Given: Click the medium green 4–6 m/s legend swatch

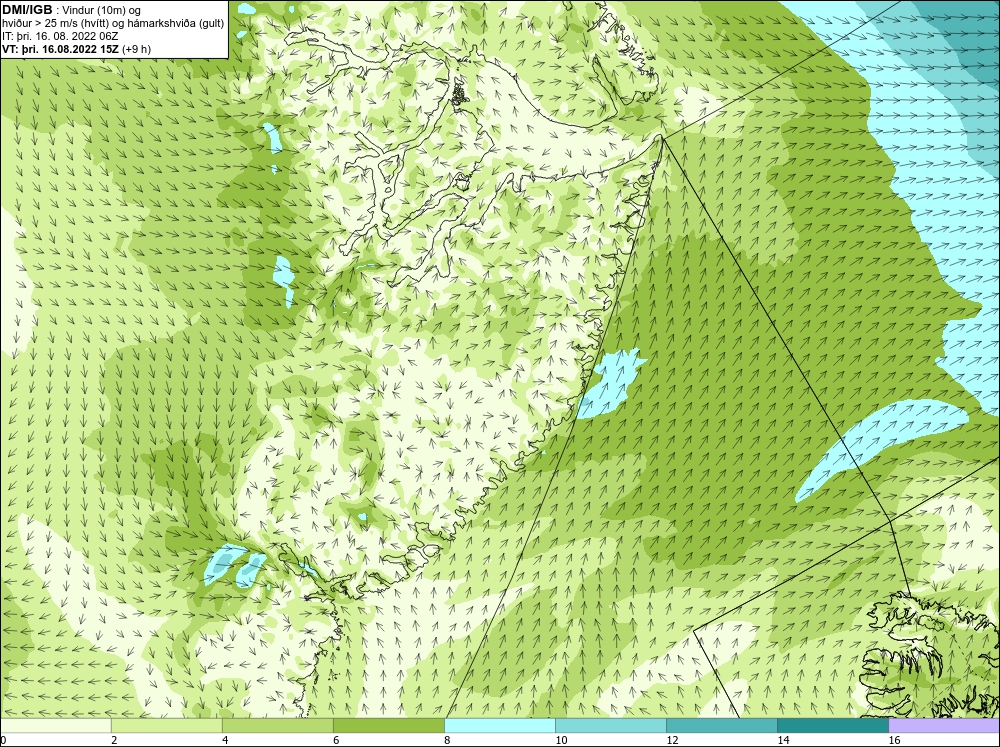Looking at the screenshot, I should [278, 726].
